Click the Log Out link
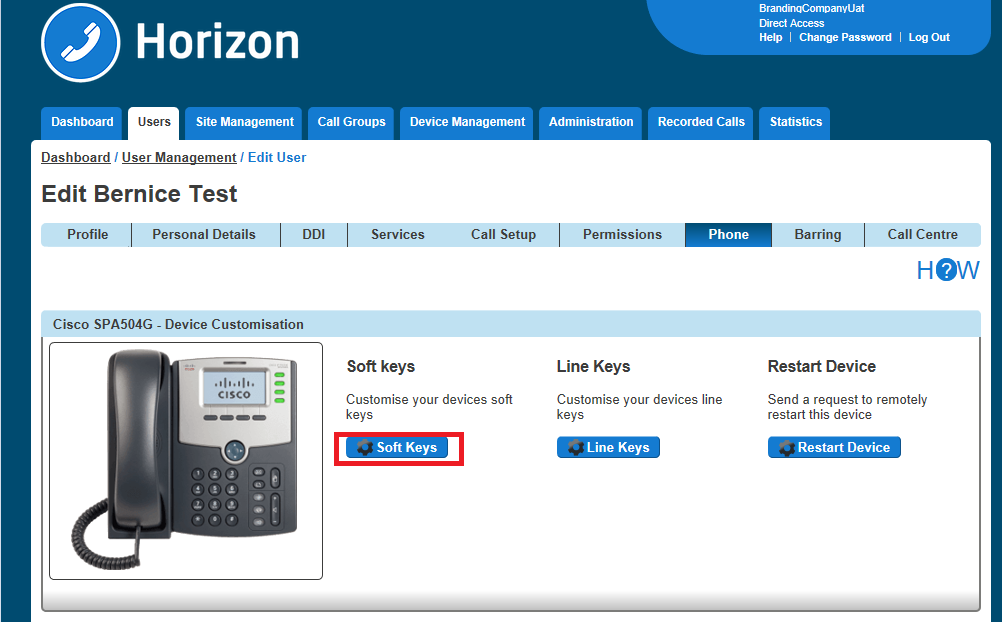1002x622 pixels. click(929, 37)
